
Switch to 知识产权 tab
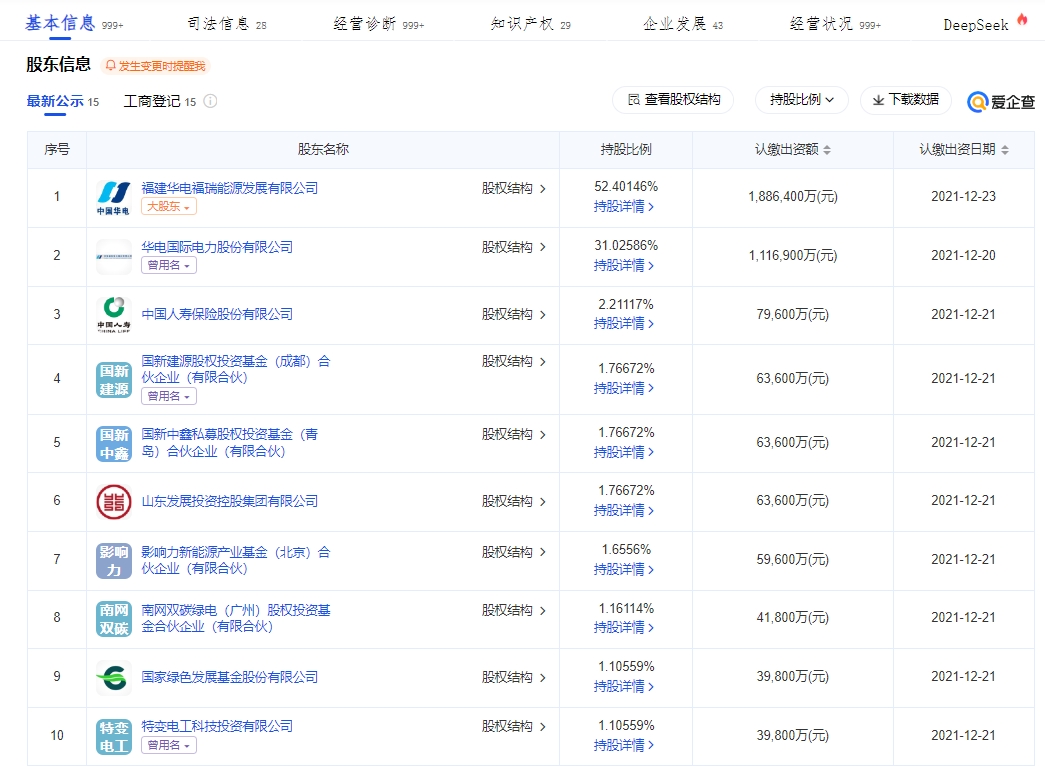[530, 24]
